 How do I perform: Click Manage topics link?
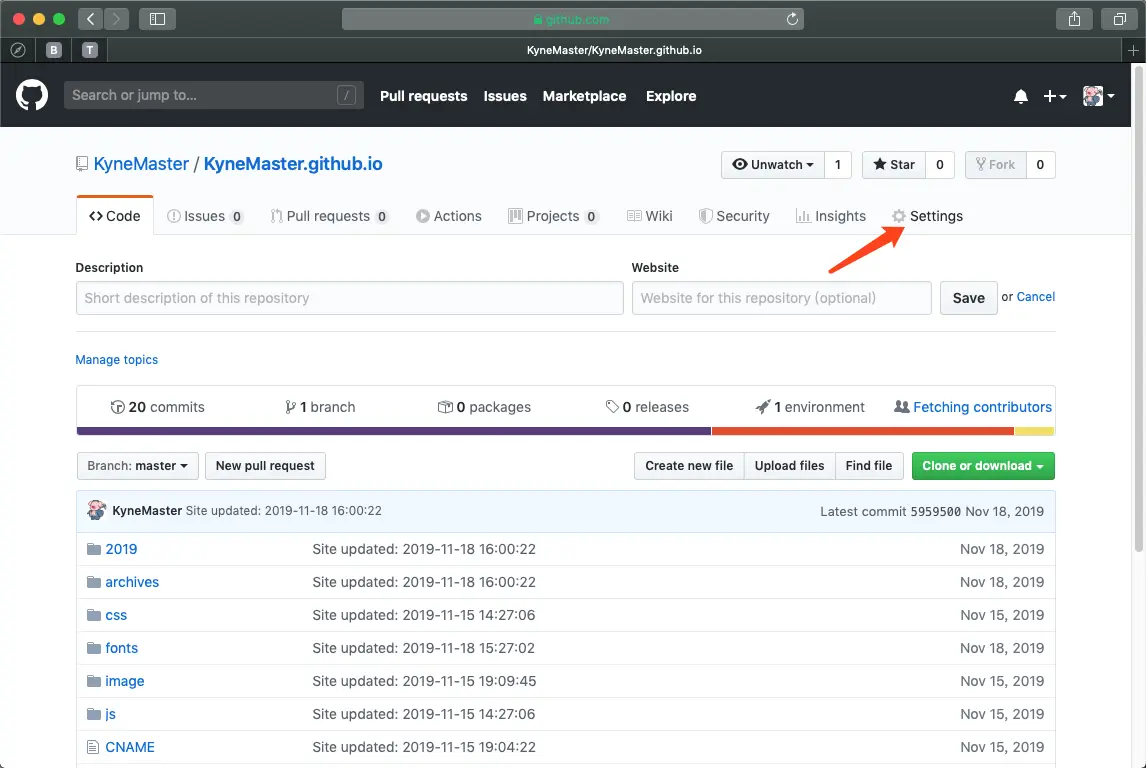[x=117, y=360]
